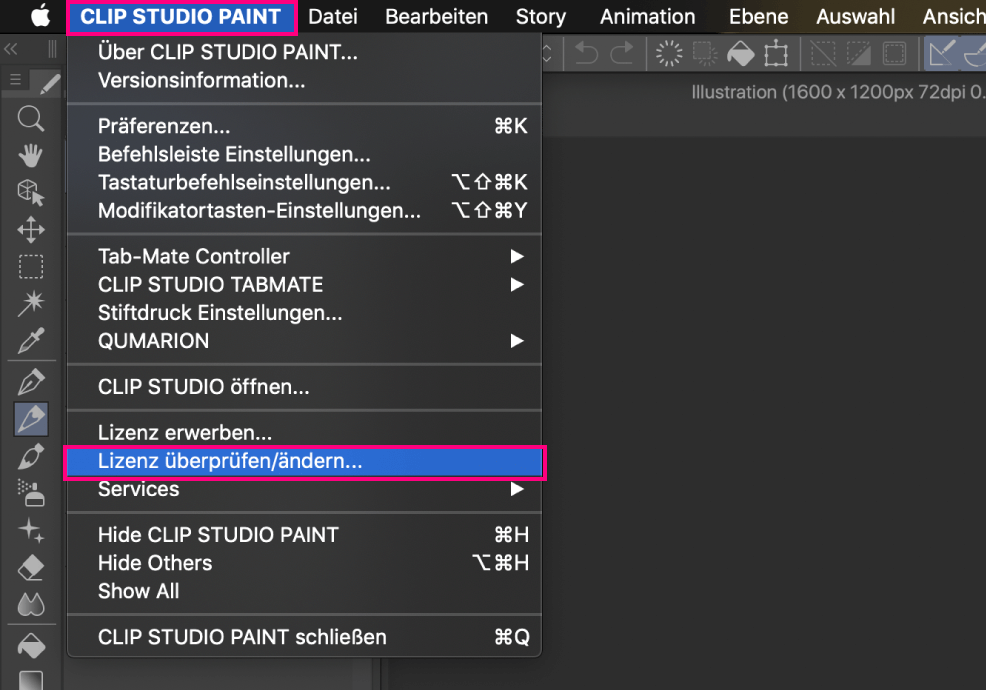Choose Lizenz überprüfen/ändern menu entry
The image size is (986, 690).
[230, 461]
